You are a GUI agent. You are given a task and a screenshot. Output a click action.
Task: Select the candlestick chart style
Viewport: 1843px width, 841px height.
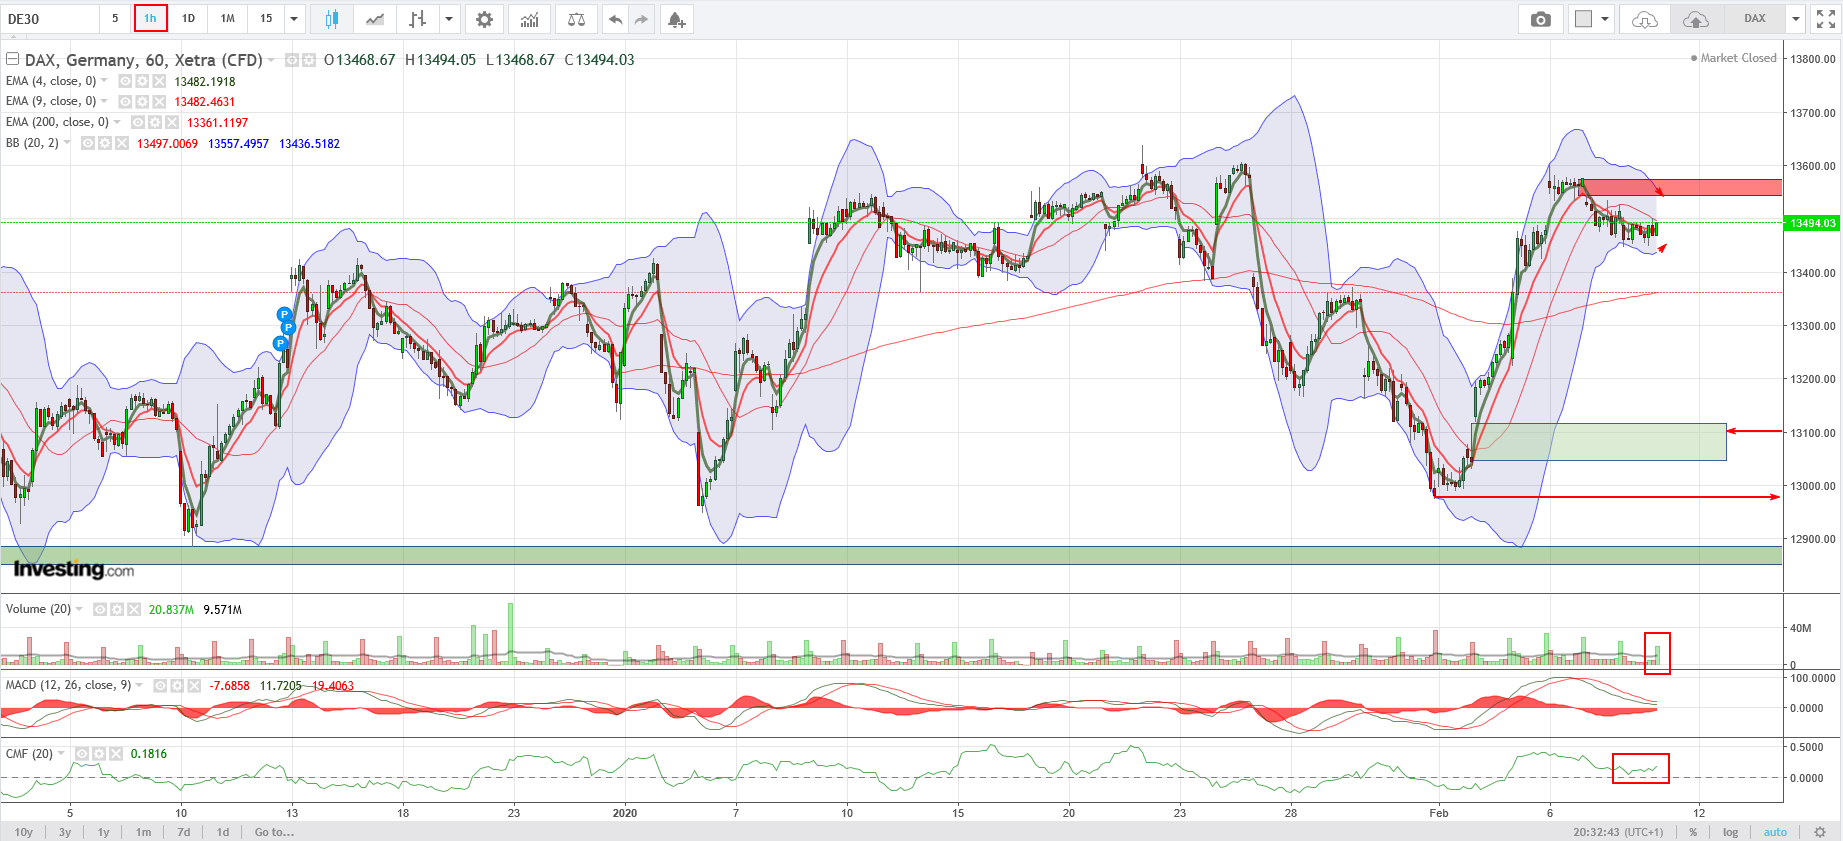click(332, 19)
